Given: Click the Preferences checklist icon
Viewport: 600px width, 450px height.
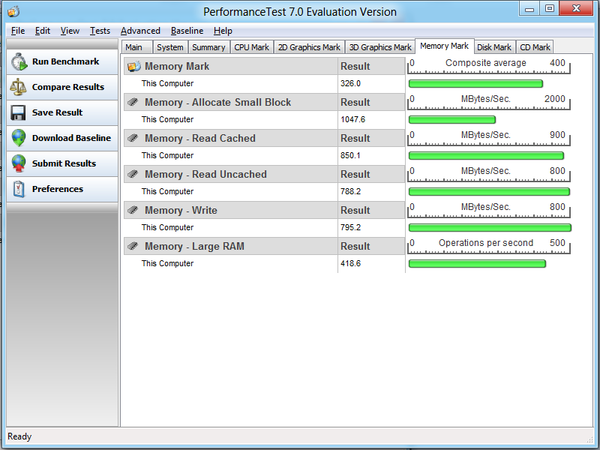Looking at the screenshot, I should 18,189.
